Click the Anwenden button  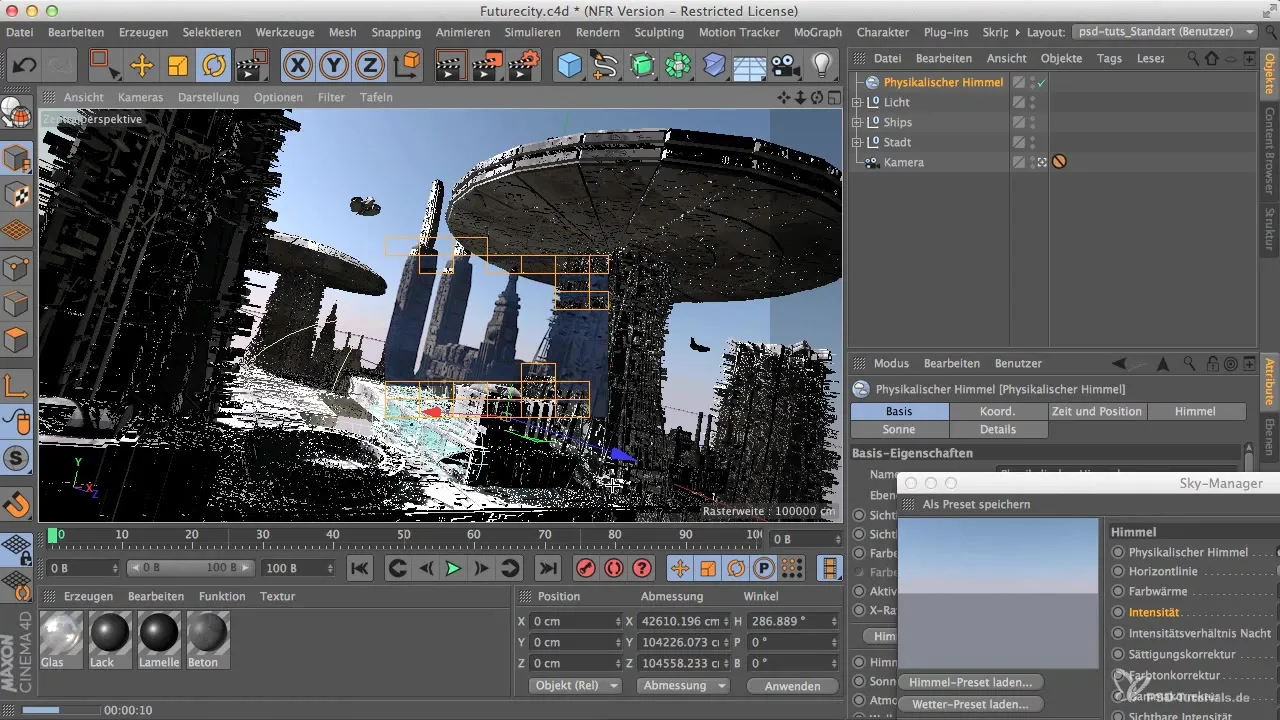tap(792, 686)
